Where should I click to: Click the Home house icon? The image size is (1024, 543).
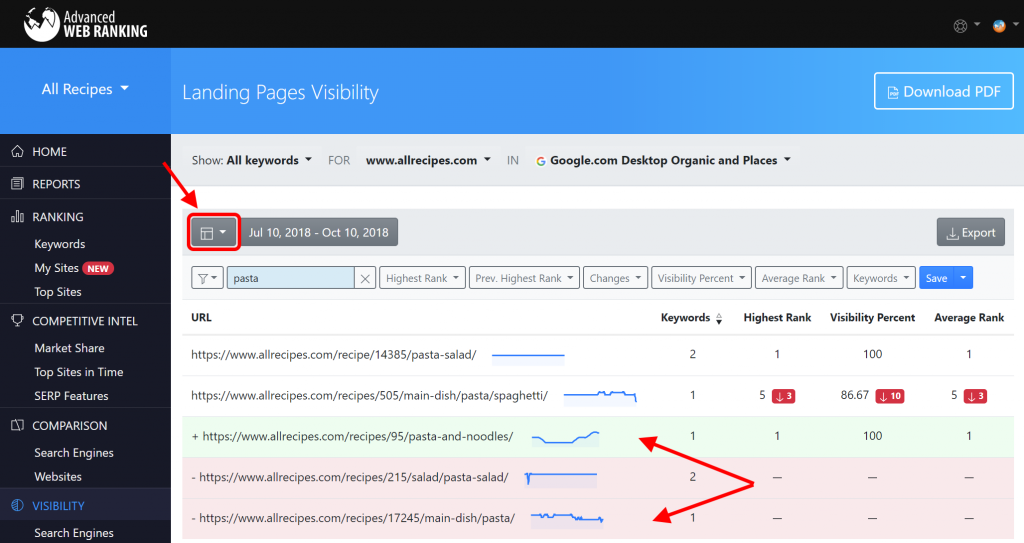(18, 151)
